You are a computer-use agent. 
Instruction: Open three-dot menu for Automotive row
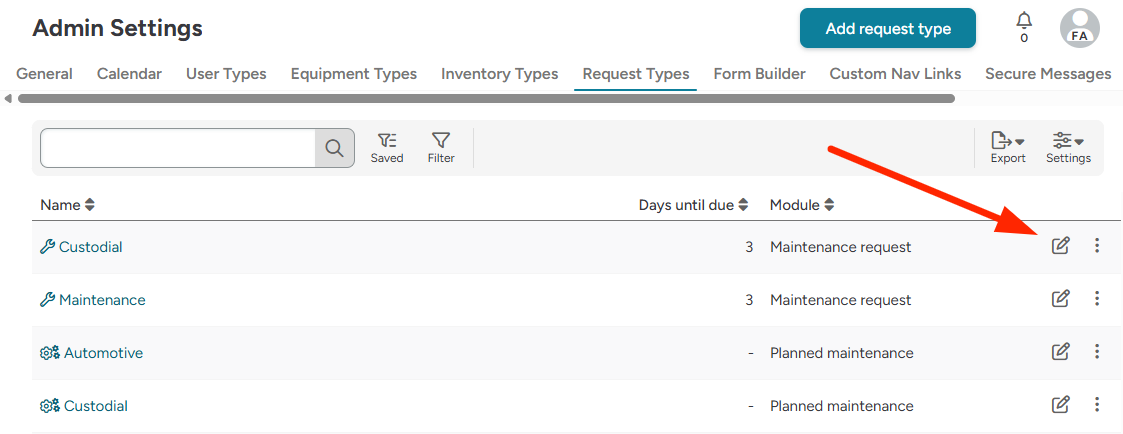click(1097, 352)
